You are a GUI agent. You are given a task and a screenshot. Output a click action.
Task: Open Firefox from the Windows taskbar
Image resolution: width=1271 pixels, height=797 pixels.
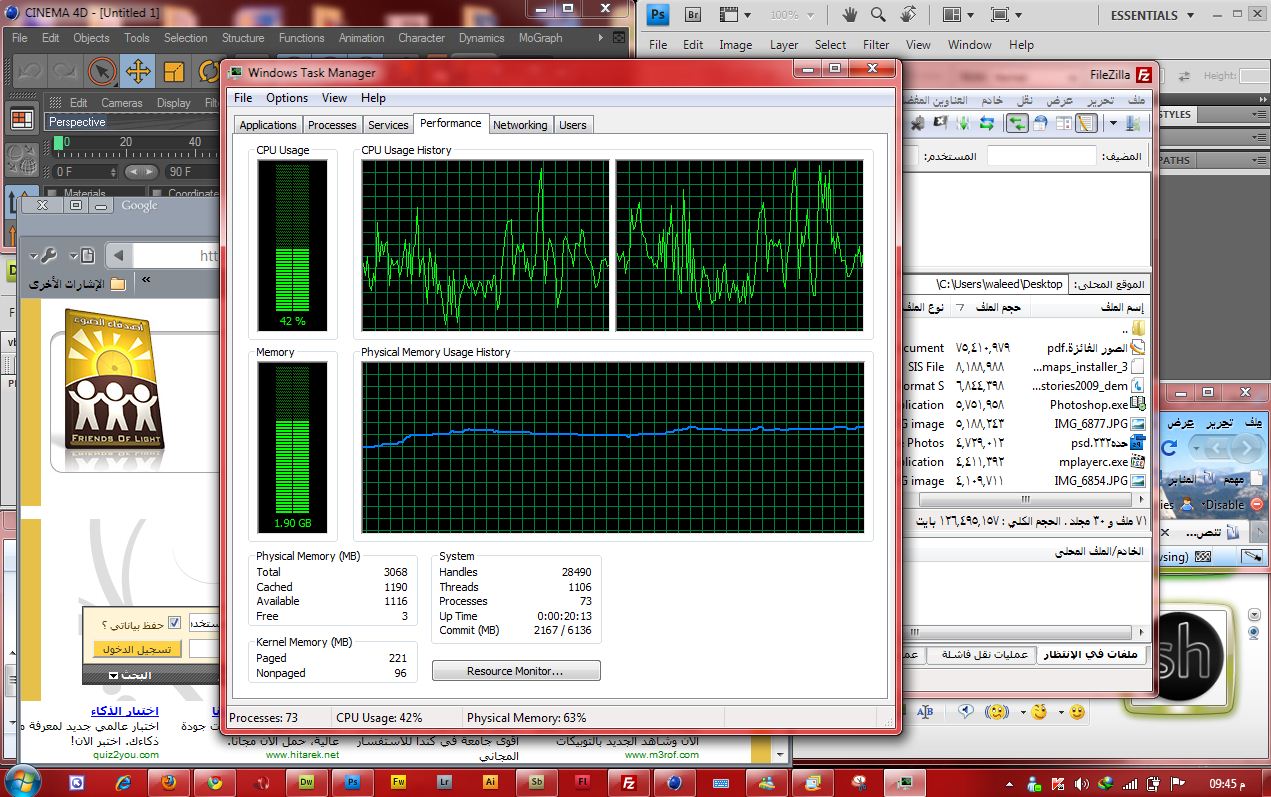point(169,782)
